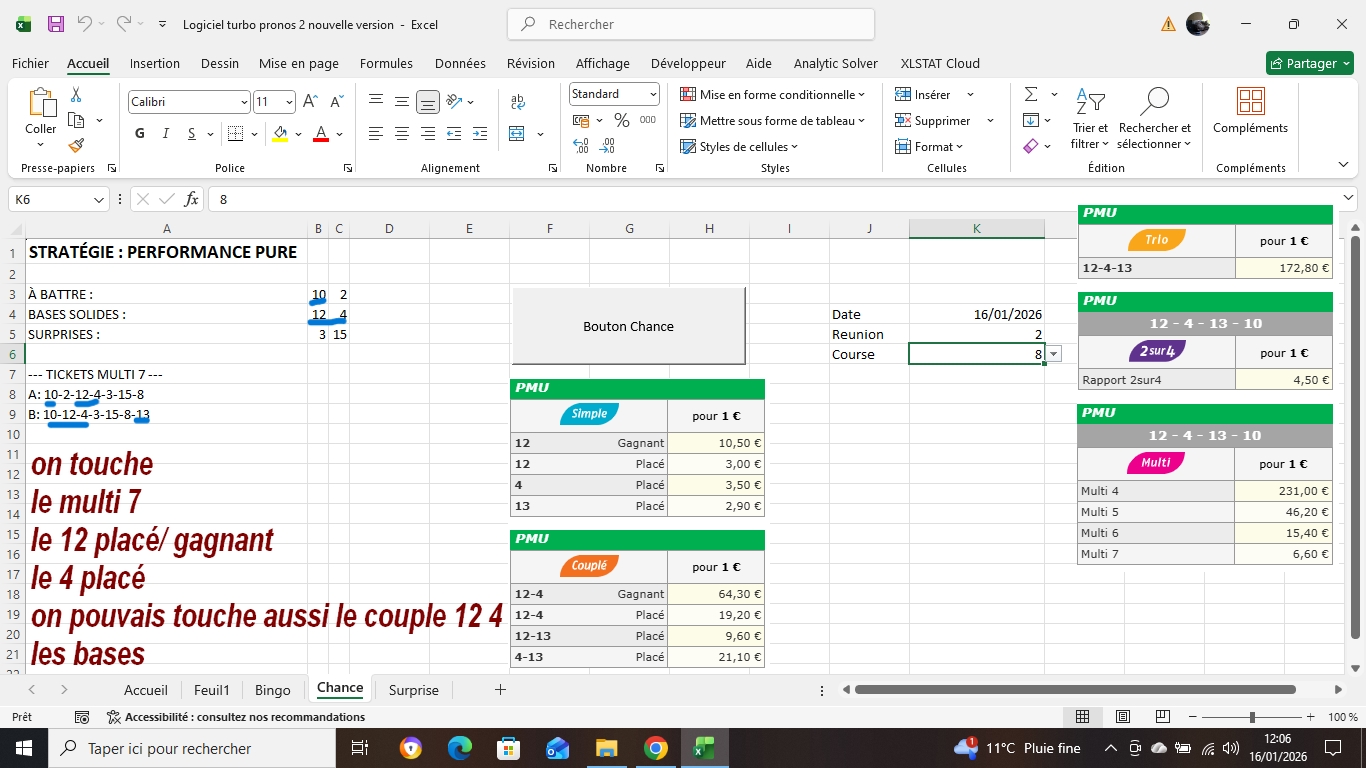Expand Mettre sous forme de tableau
1366x768 pixels.
point(773,120)
